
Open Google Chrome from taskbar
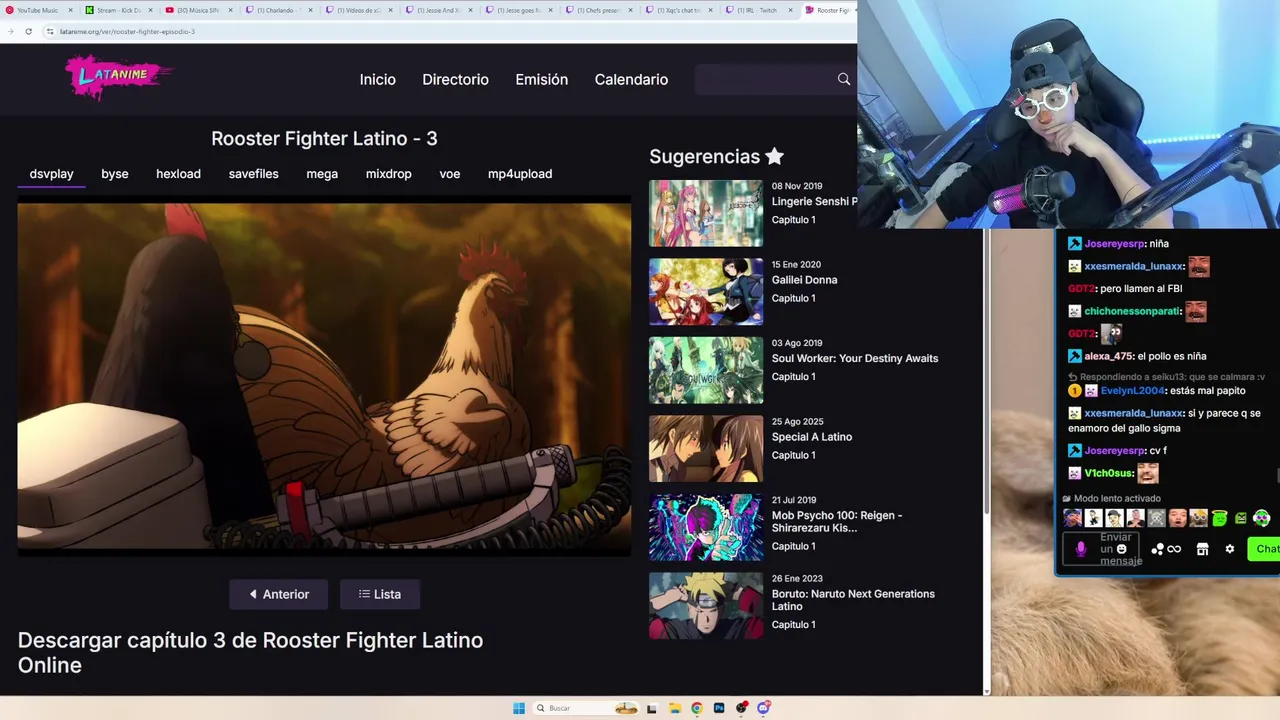pos(697,708)
